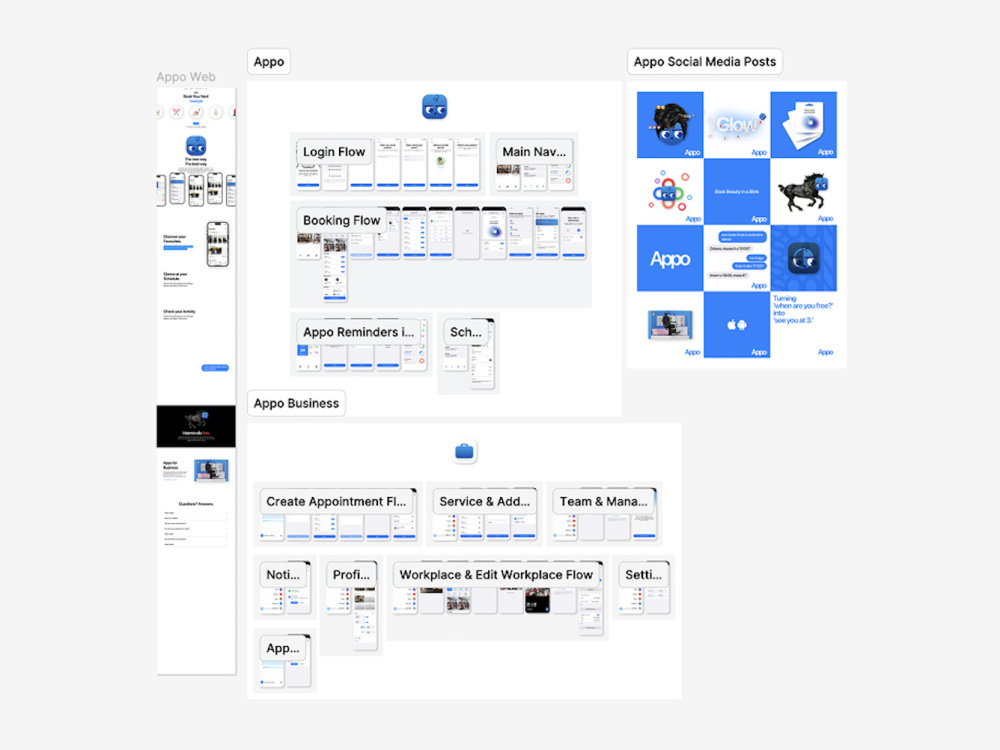
Task: Select the 'when are you free?' post
Action: pyautogui.click(x=804, y=325)
